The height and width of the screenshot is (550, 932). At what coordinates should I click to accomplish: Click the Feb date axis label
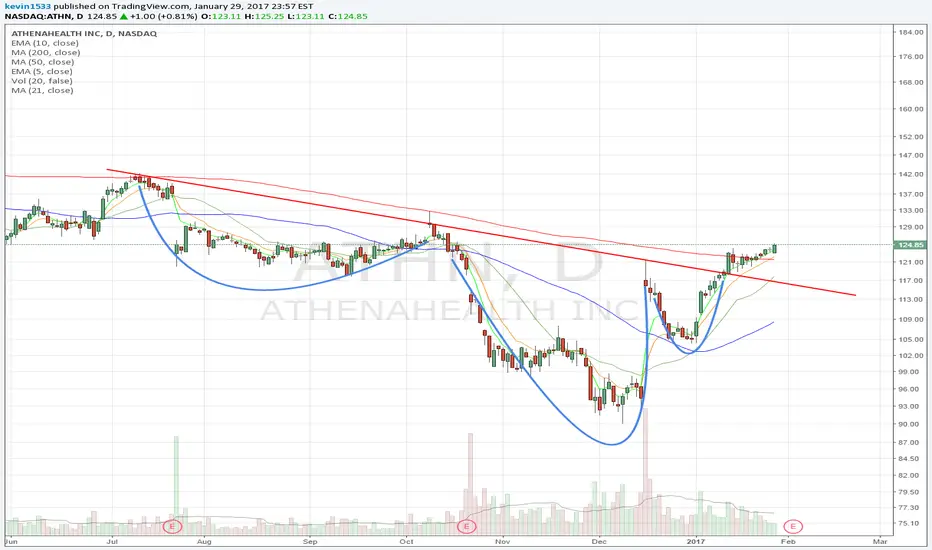click(788, 542)
